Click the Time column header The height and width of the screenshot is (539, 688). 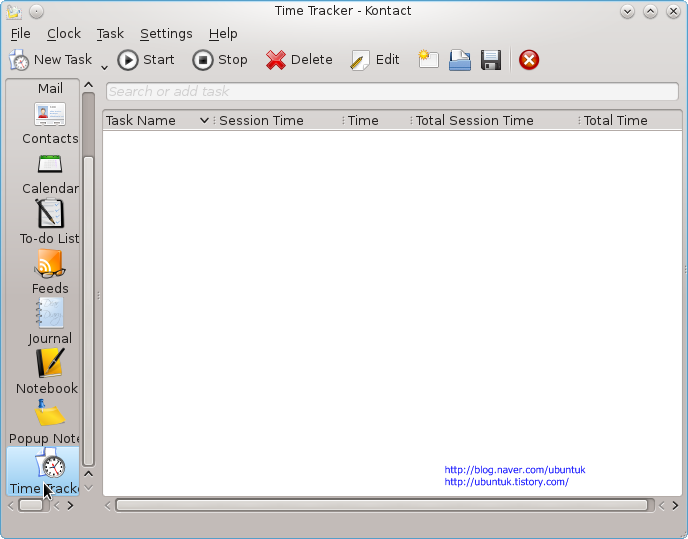coord(376,120)
